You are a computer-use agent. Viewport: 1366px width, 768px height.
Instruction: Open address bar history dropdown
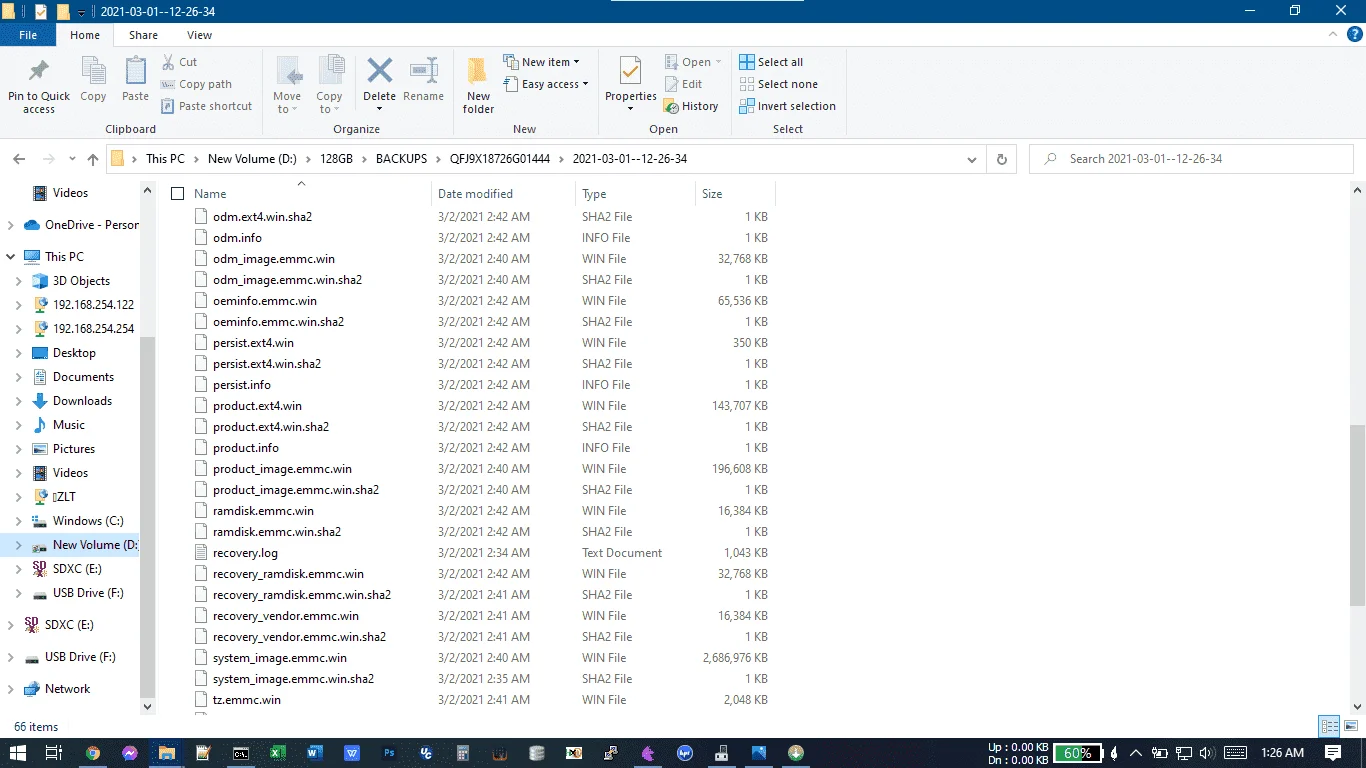pyautogui.click(x=972, y=159)
